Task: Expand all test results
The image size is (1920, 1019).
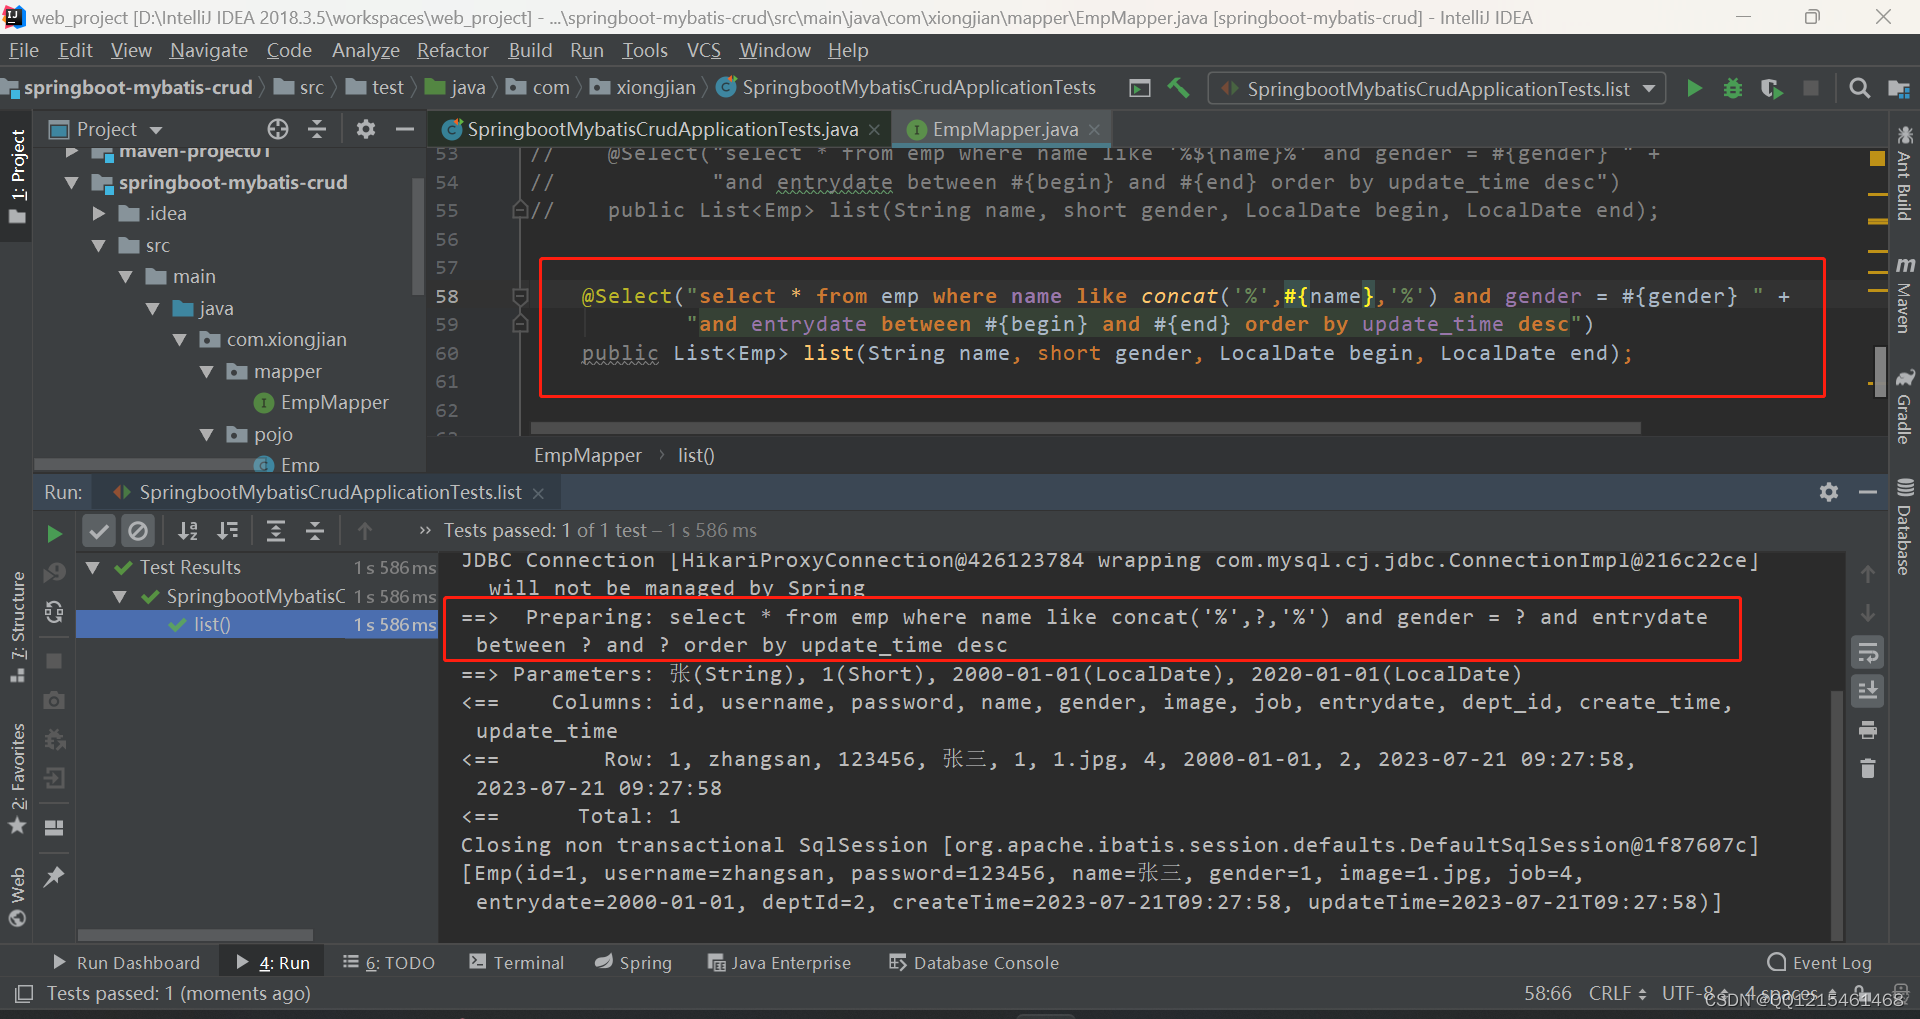Action: (x=276, y=531)
